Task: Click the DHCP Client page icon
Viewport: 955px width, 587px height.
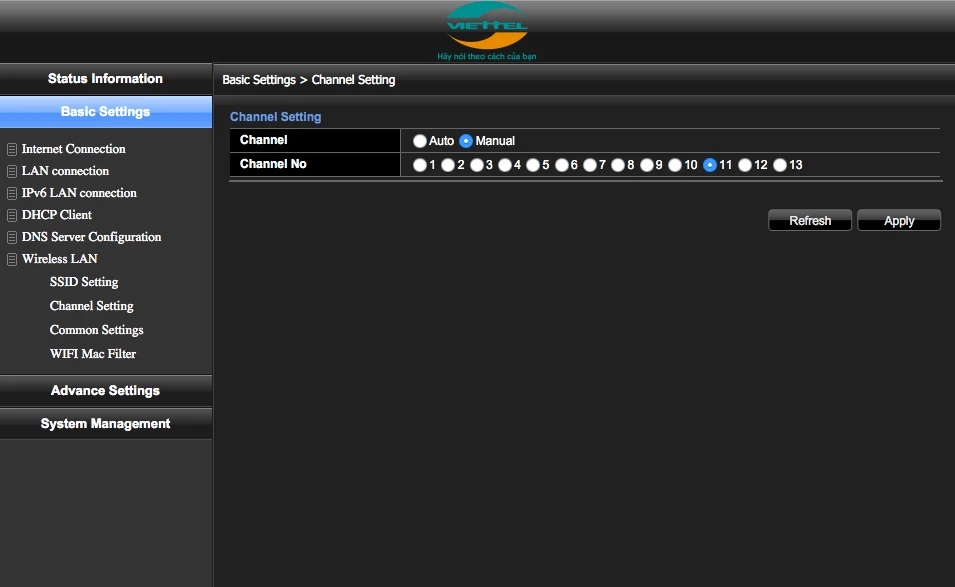Action: point(12,215)
